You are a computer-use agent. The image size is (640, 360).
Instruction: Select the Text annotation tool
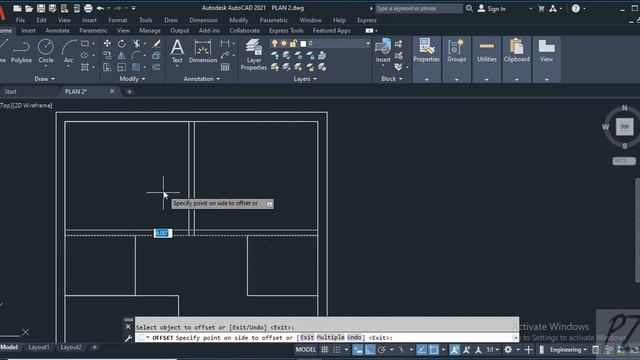[x=177, y=51]
